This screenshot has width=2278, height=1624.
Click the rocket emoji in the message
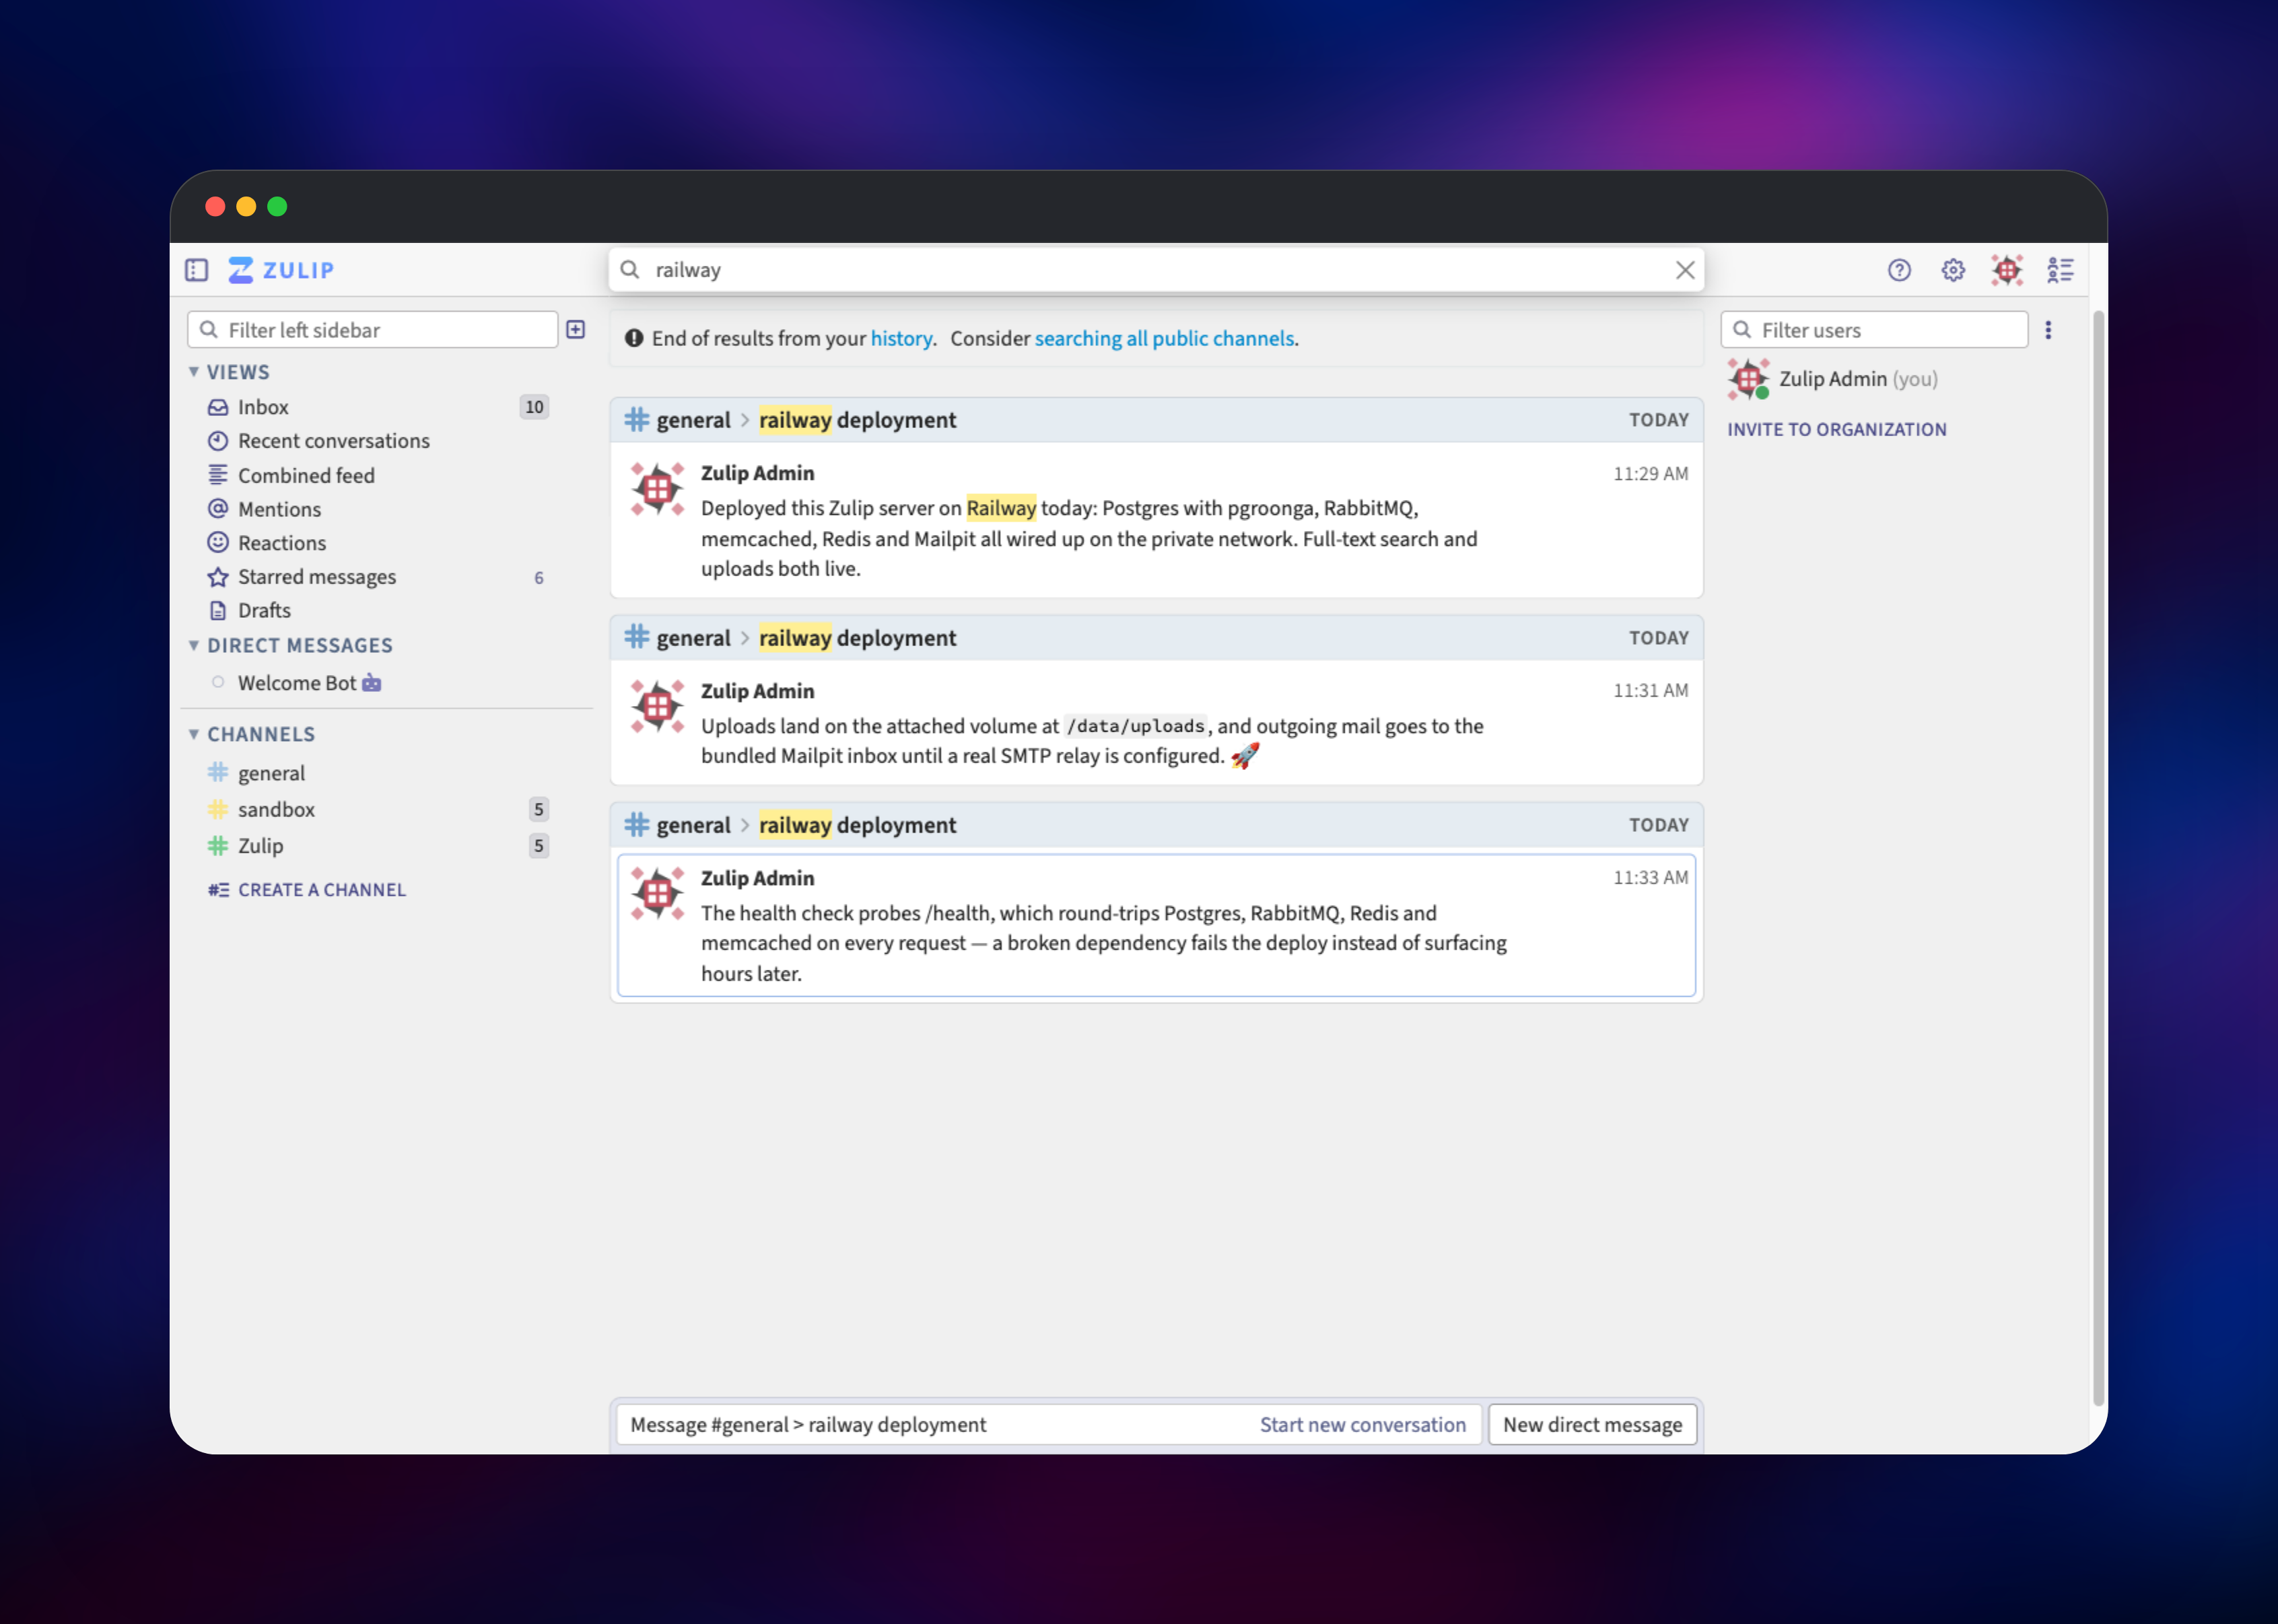pyautogui.click(x=1245, y=756)
